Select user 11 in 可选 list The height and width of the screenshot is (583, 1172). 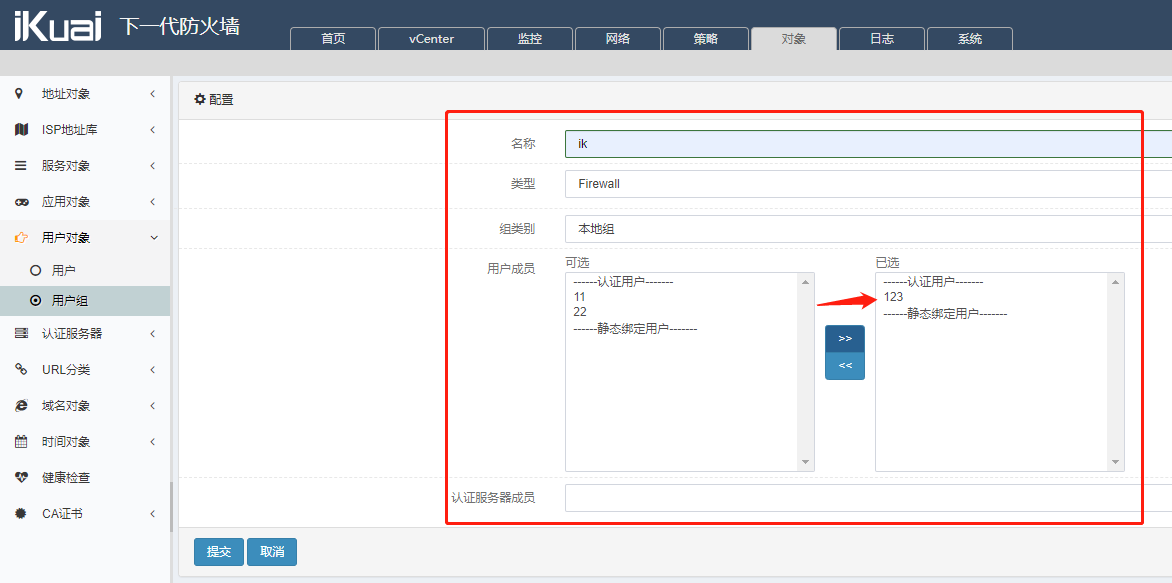[579, 297]
